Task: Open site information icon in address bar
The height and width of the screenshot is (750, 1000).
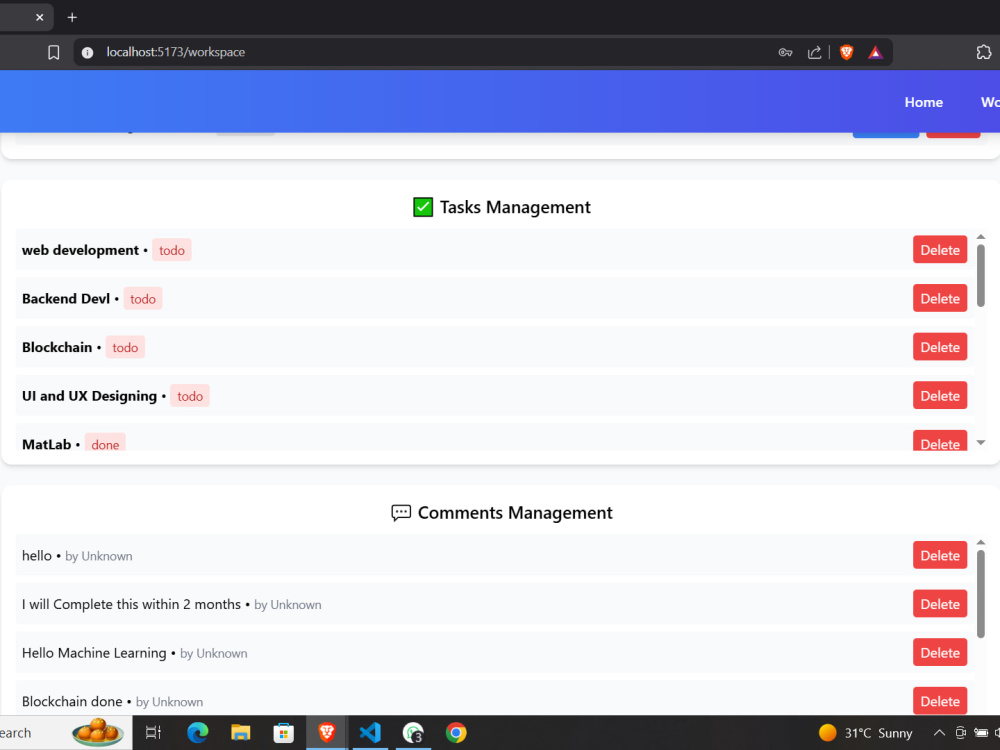Action: tap(87, 52)
